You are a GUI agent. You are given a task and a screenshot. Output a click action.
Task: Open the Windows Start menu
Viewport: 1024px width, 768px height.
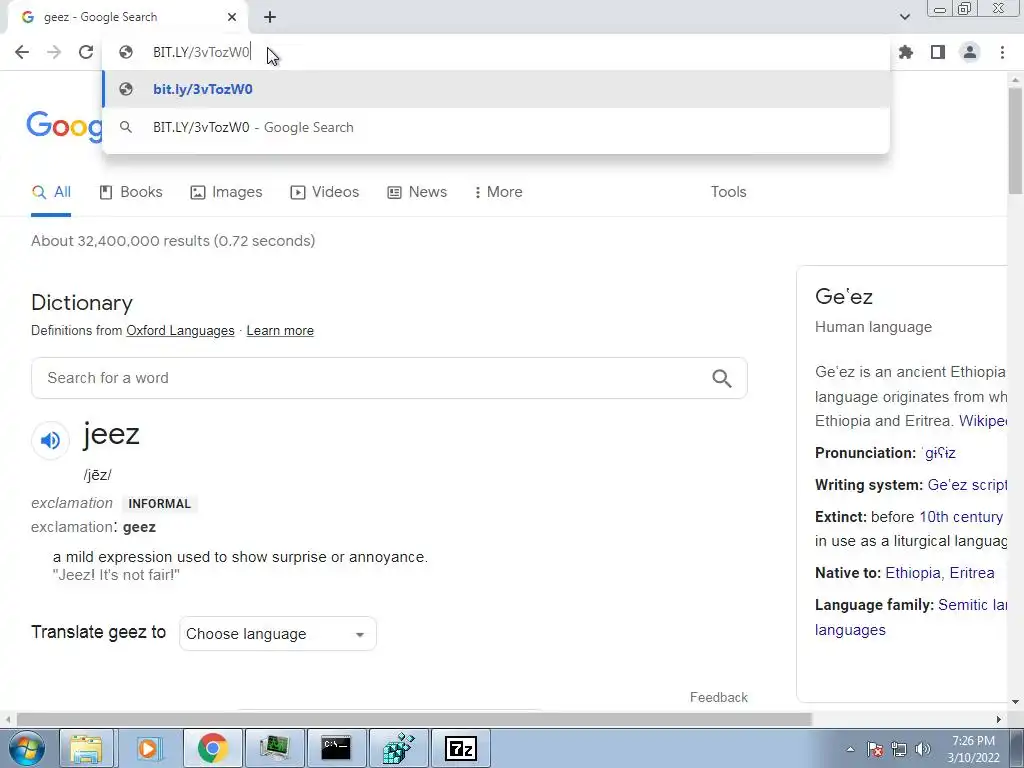coord(26,748)
